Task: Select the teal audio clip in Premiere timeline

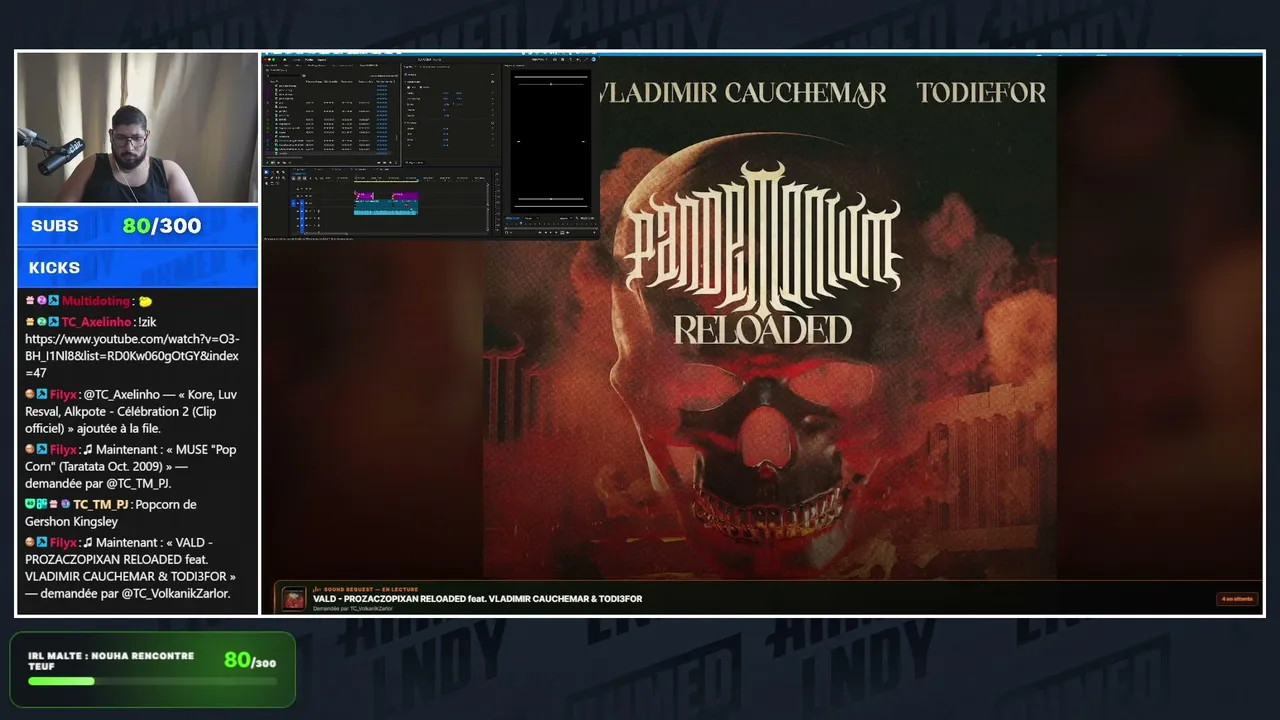Action: click(x=386, y=212)
